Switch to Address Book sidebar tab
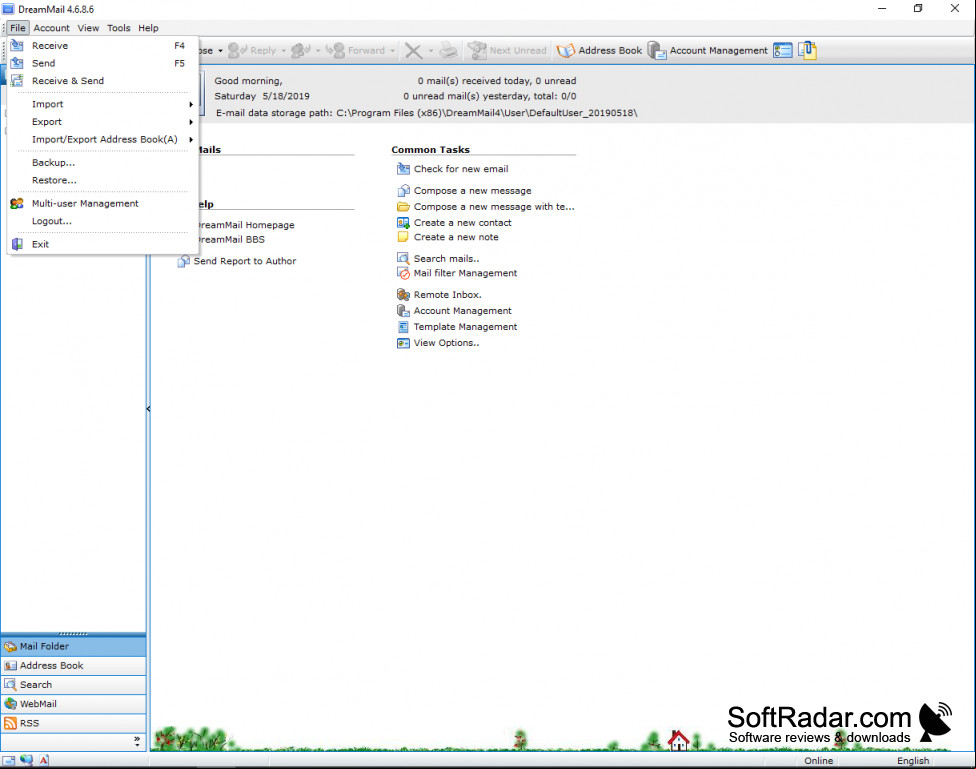This screenshot has width=976, height=769. pos(73,666)
